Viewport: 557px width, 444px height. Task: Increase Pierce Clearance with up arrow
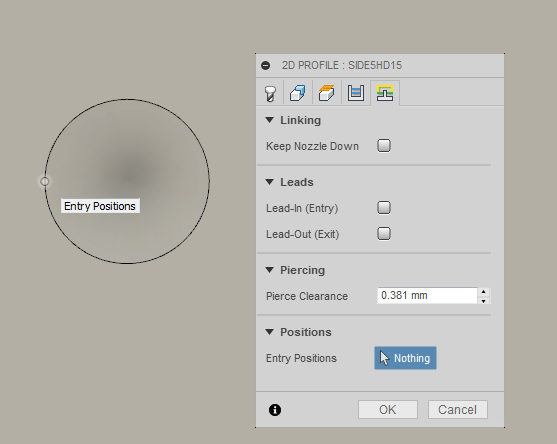coord(483,292)
